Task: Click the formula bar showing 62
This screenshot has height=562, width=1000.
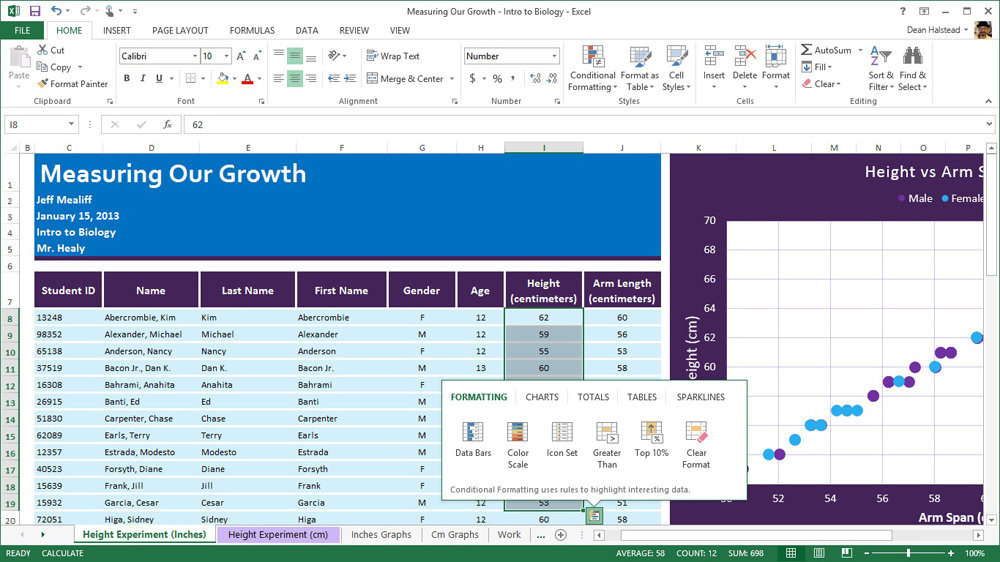Action: pyautogui.click(x=589, y=124)
